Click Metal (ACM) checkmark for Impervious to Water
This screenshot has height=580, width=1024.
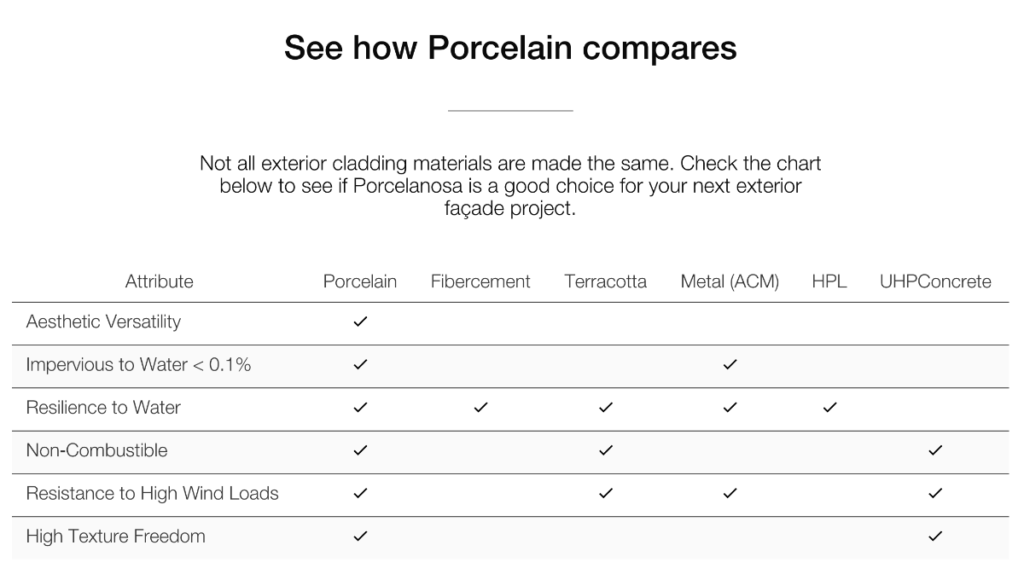[729, 364]
